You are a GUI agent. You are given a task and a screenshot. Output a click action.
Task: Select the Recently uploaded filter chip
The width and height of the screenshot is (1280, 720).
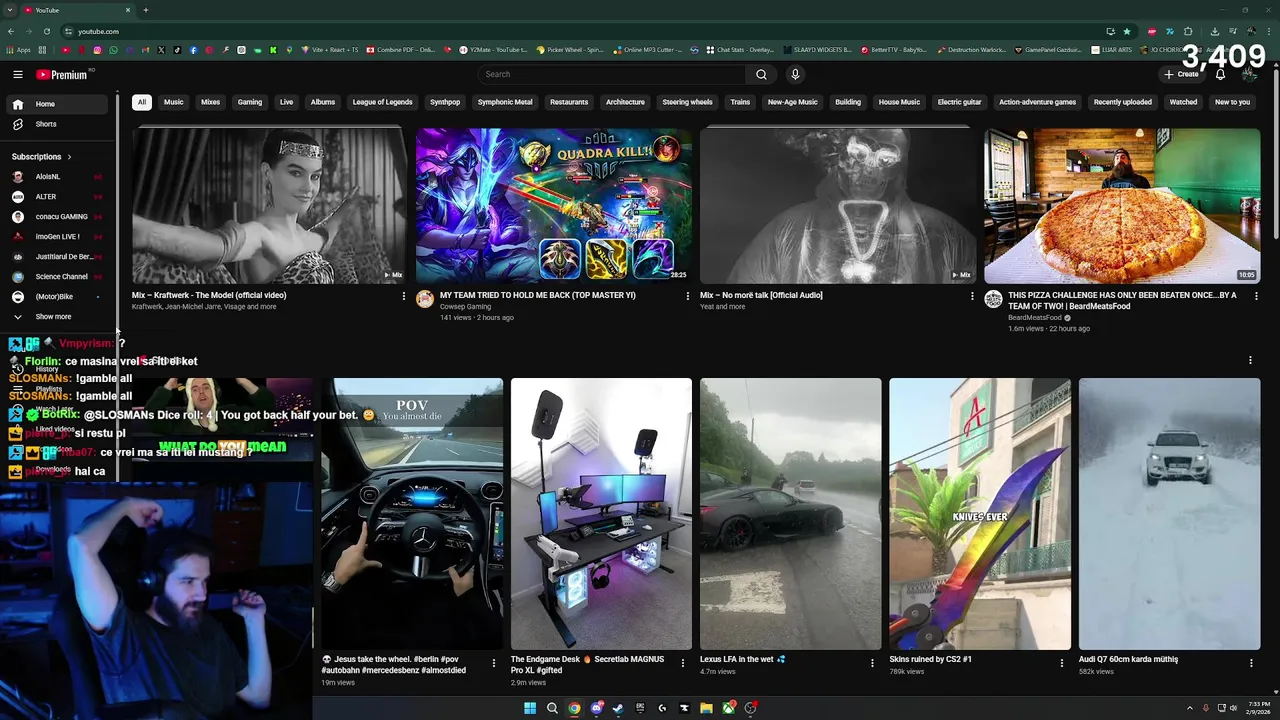1123,102
